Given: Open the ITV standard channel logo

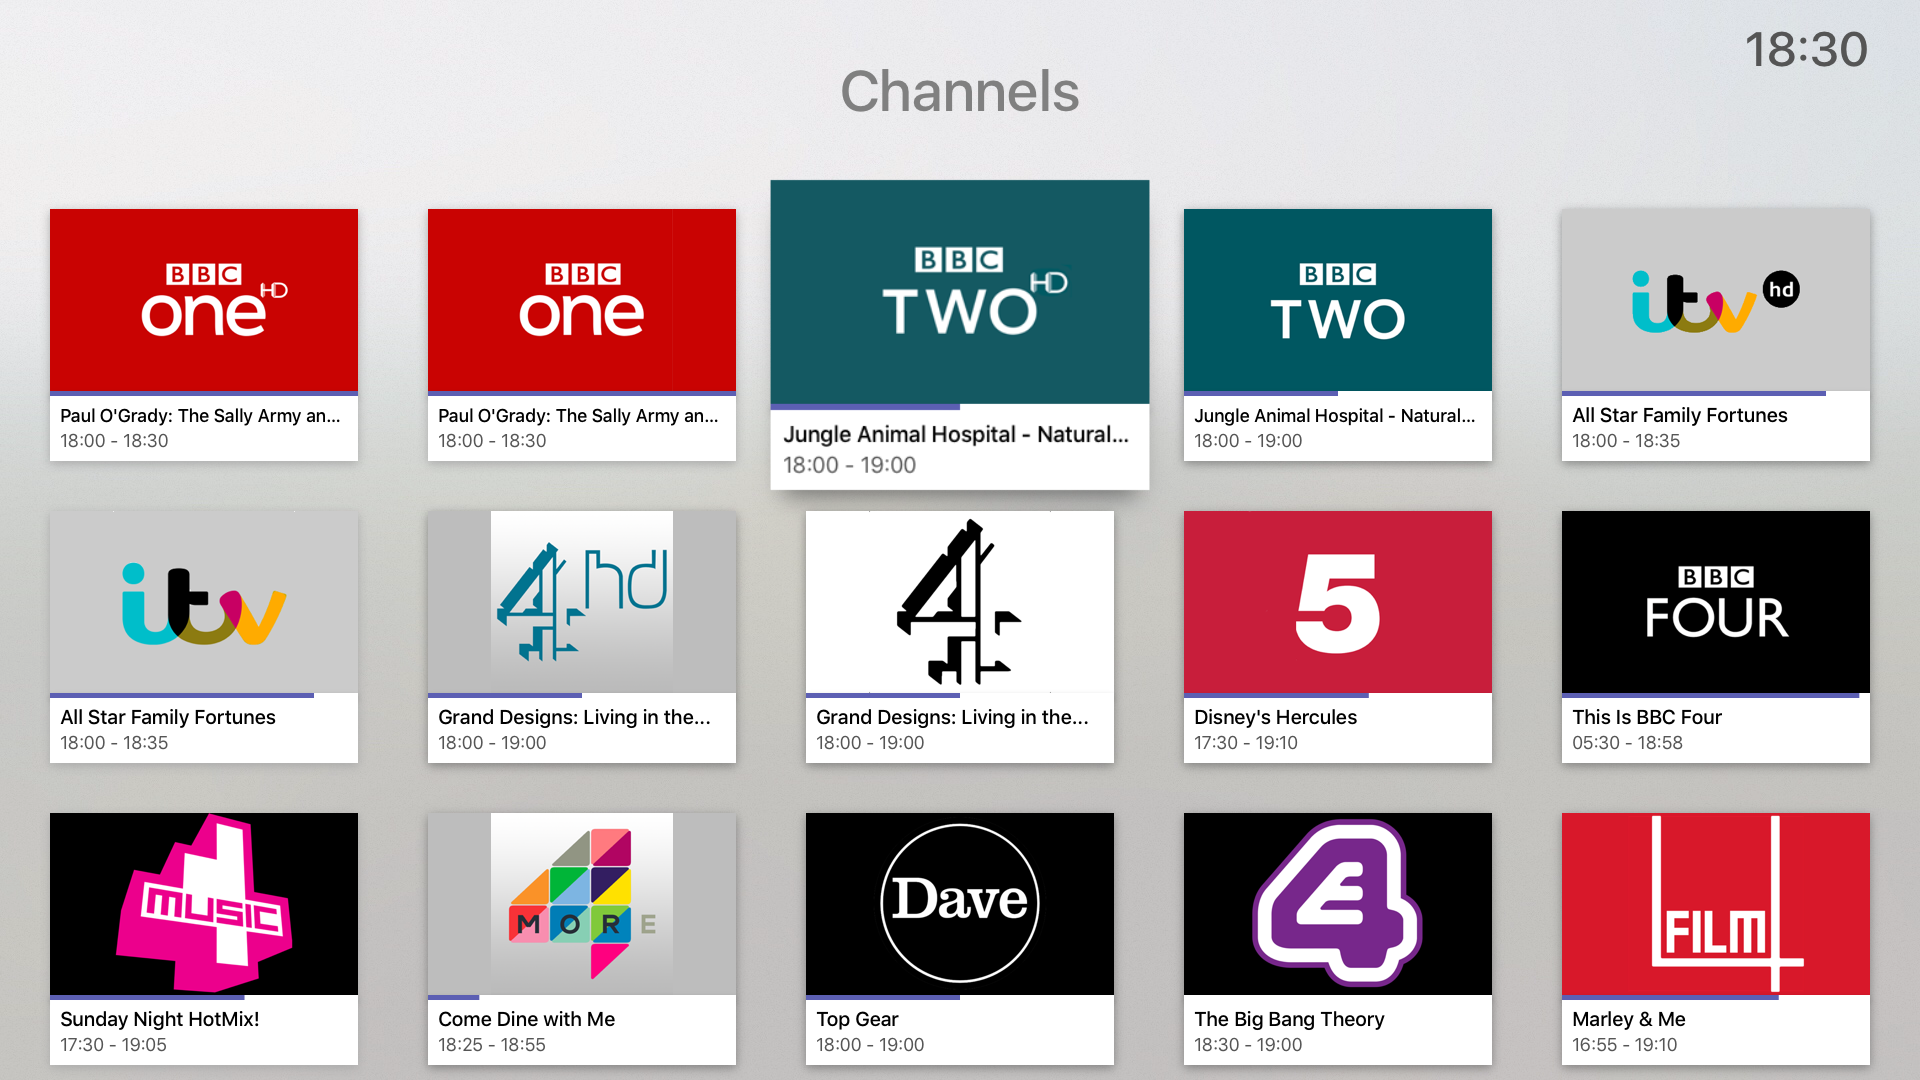Looking at the screenshot, I should 204,602.
